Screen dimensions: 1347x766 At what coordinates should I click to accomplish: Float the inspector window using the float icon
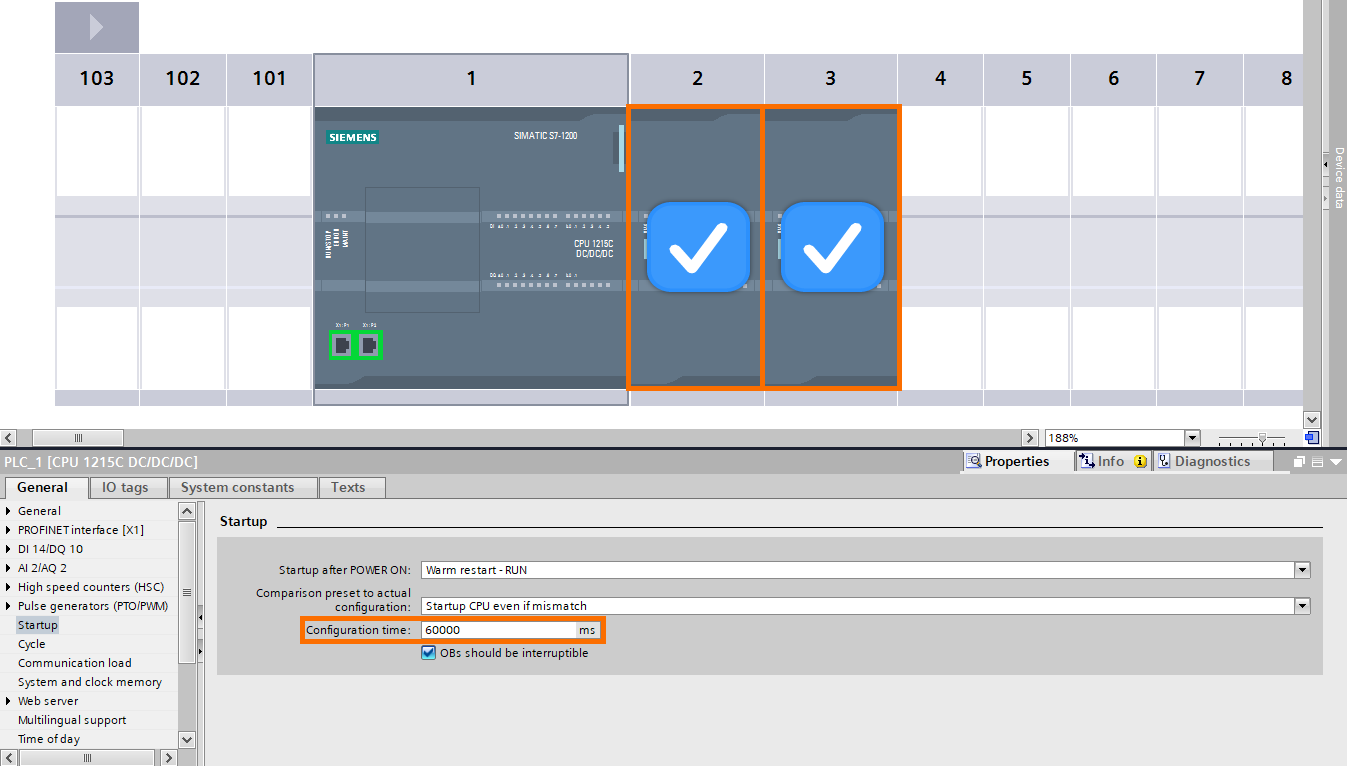[x=1300, y=462]
